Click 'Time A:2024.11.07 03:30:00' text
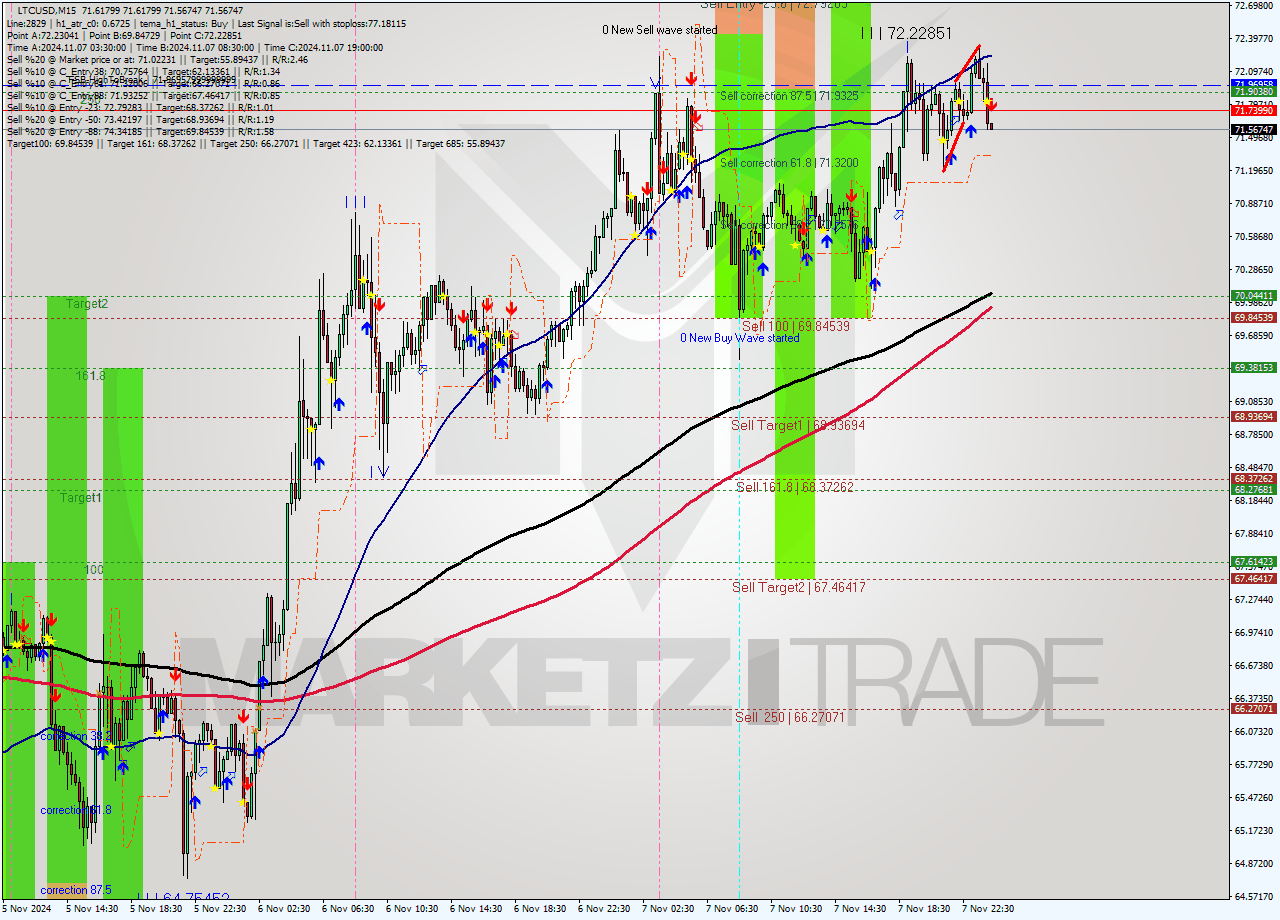1280x920 pixels. pos(66,47)
